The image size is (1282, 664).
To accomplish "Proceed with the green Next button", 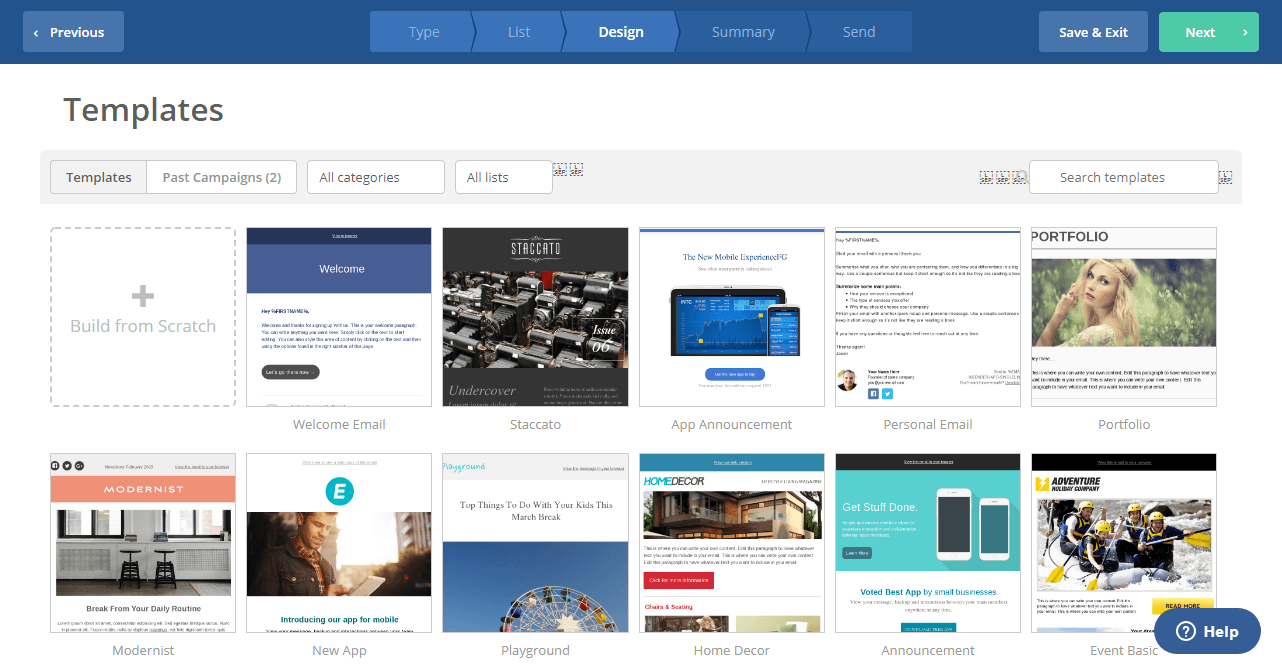I will pyautogui.click(x=1209, y=32).
